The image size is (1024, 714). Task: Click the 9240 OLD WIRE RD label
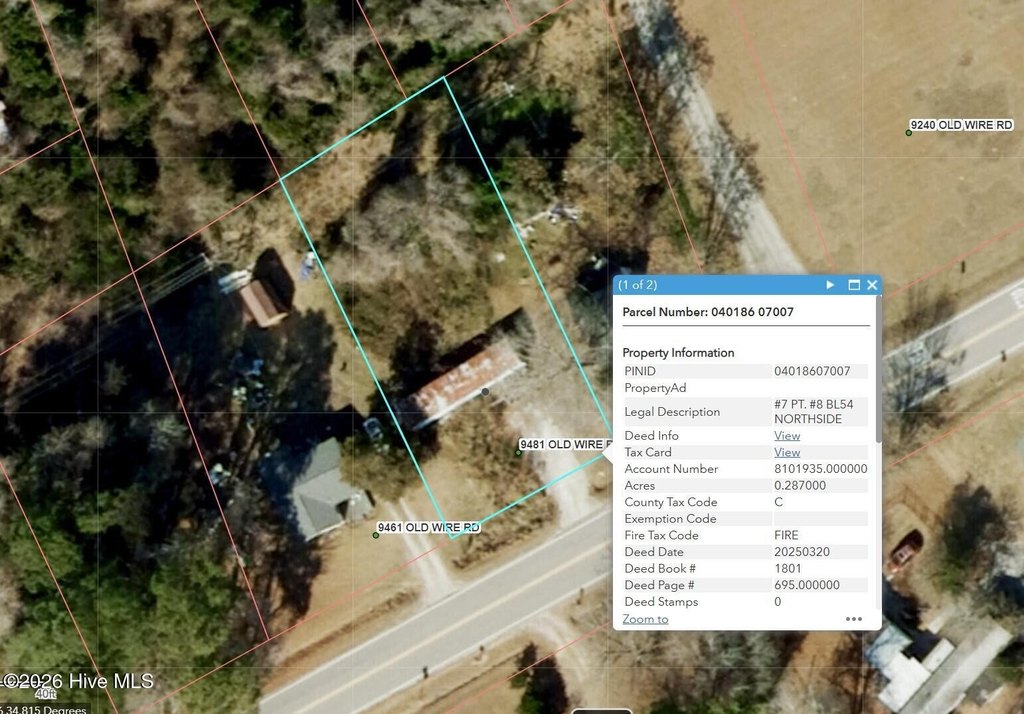[x=961, y=125]
